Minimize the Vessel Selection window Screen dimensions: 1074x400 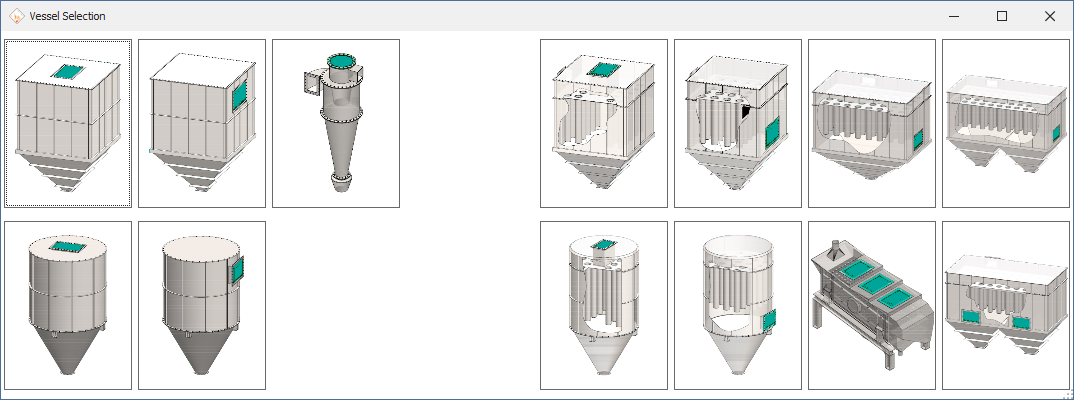(x=954, y=16)
